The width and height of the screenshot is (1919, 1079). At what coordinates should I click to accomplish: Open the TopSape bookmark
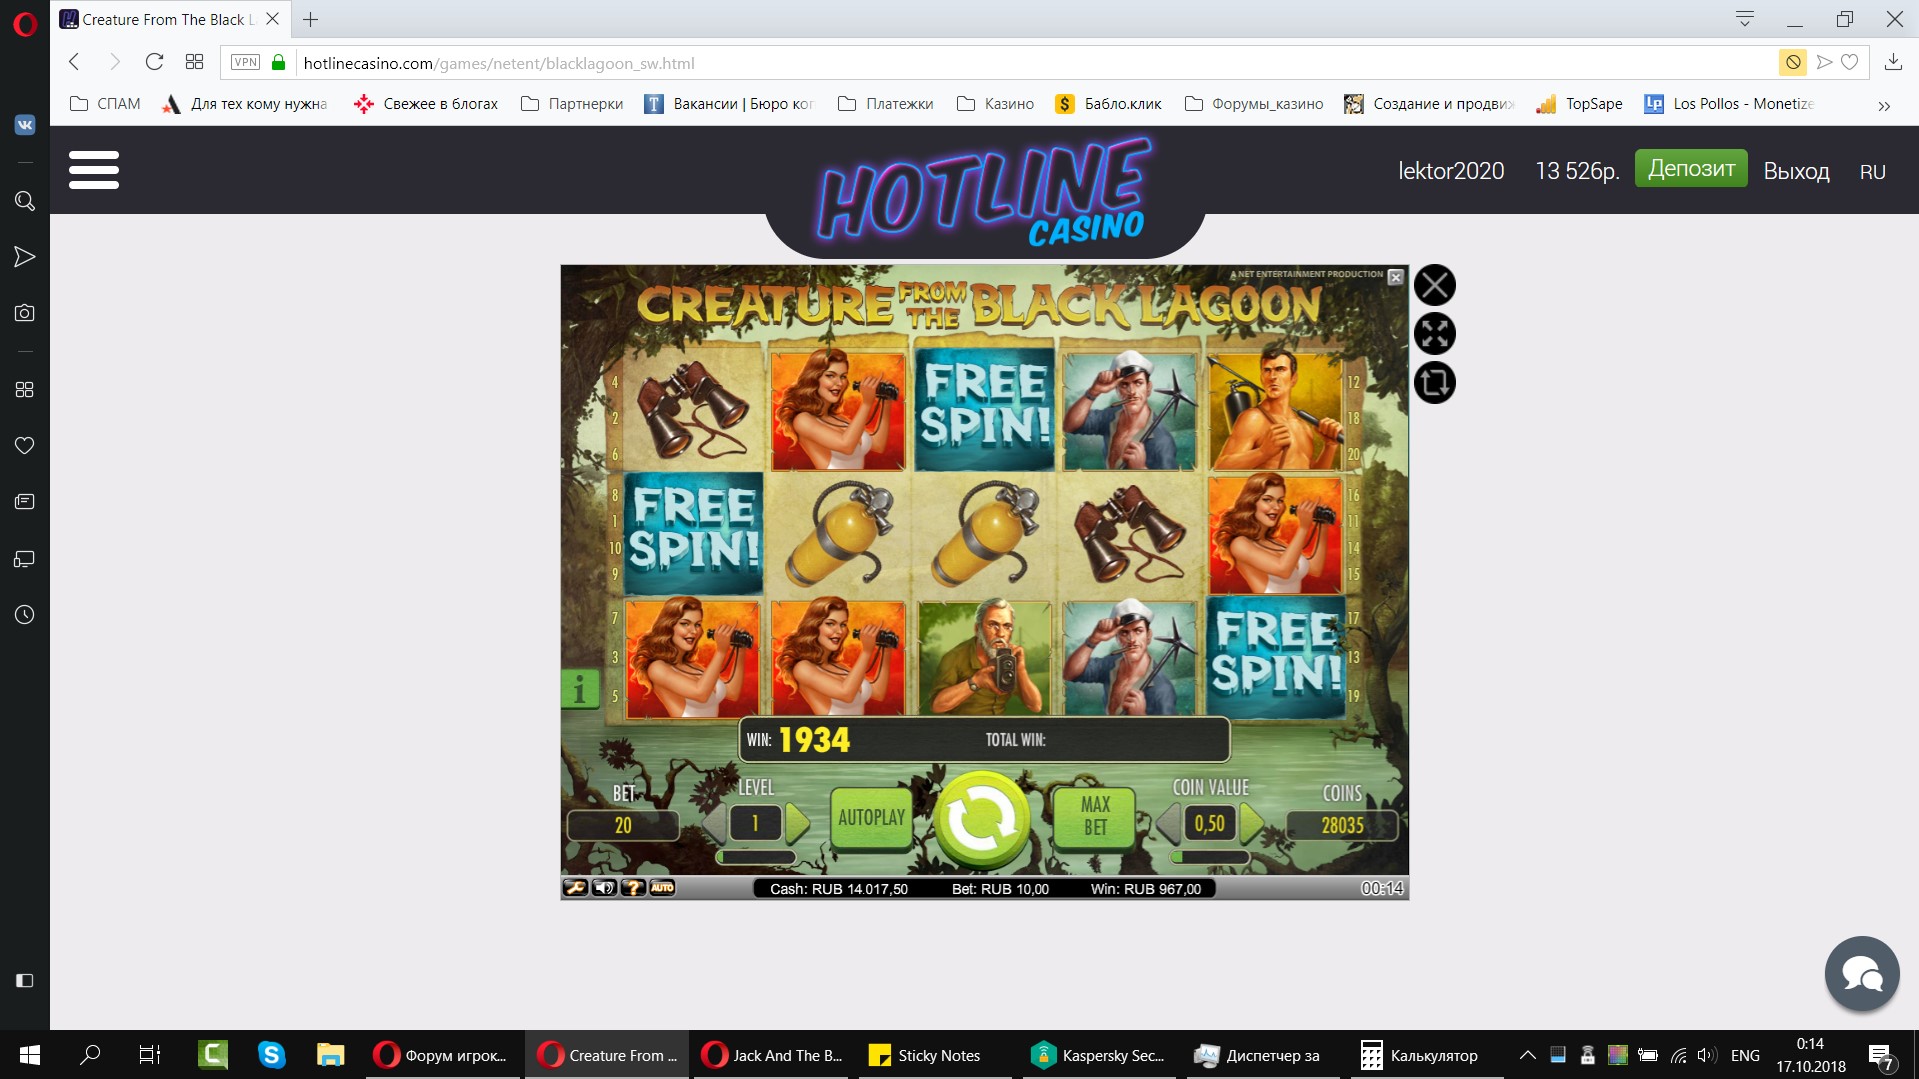pos(1579,104)
